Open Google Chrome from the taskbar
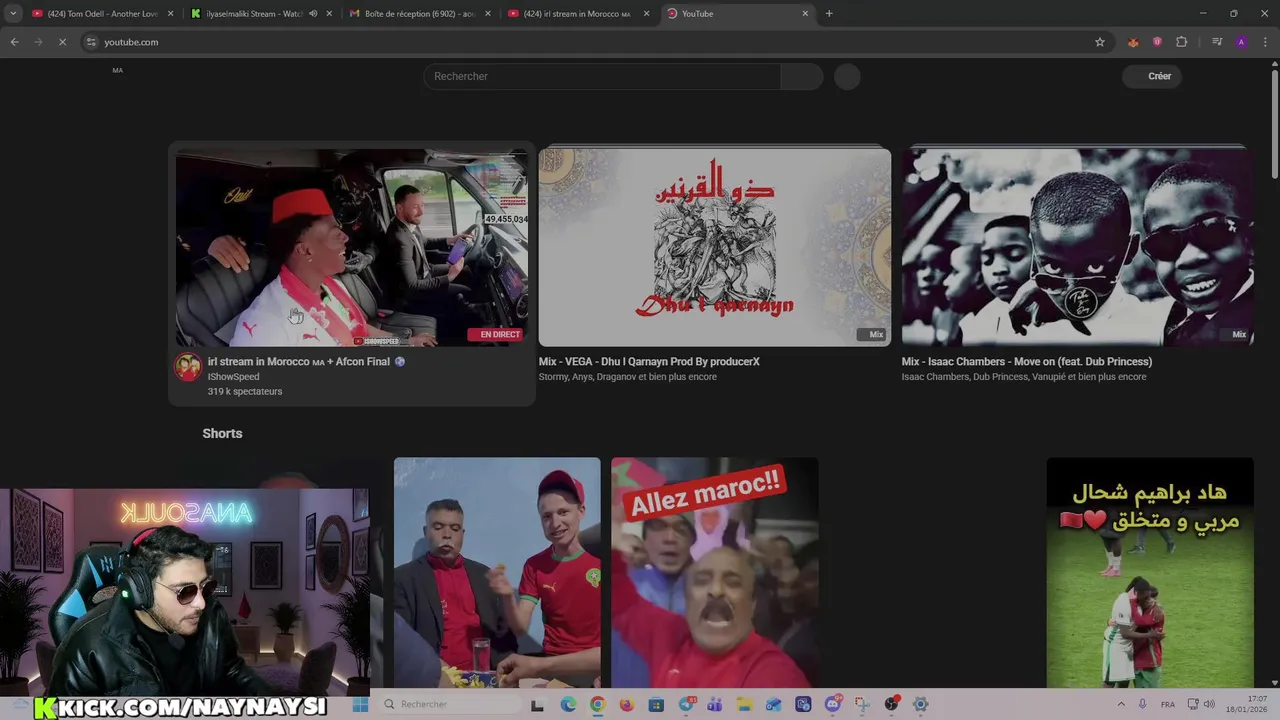 [597, 704]
